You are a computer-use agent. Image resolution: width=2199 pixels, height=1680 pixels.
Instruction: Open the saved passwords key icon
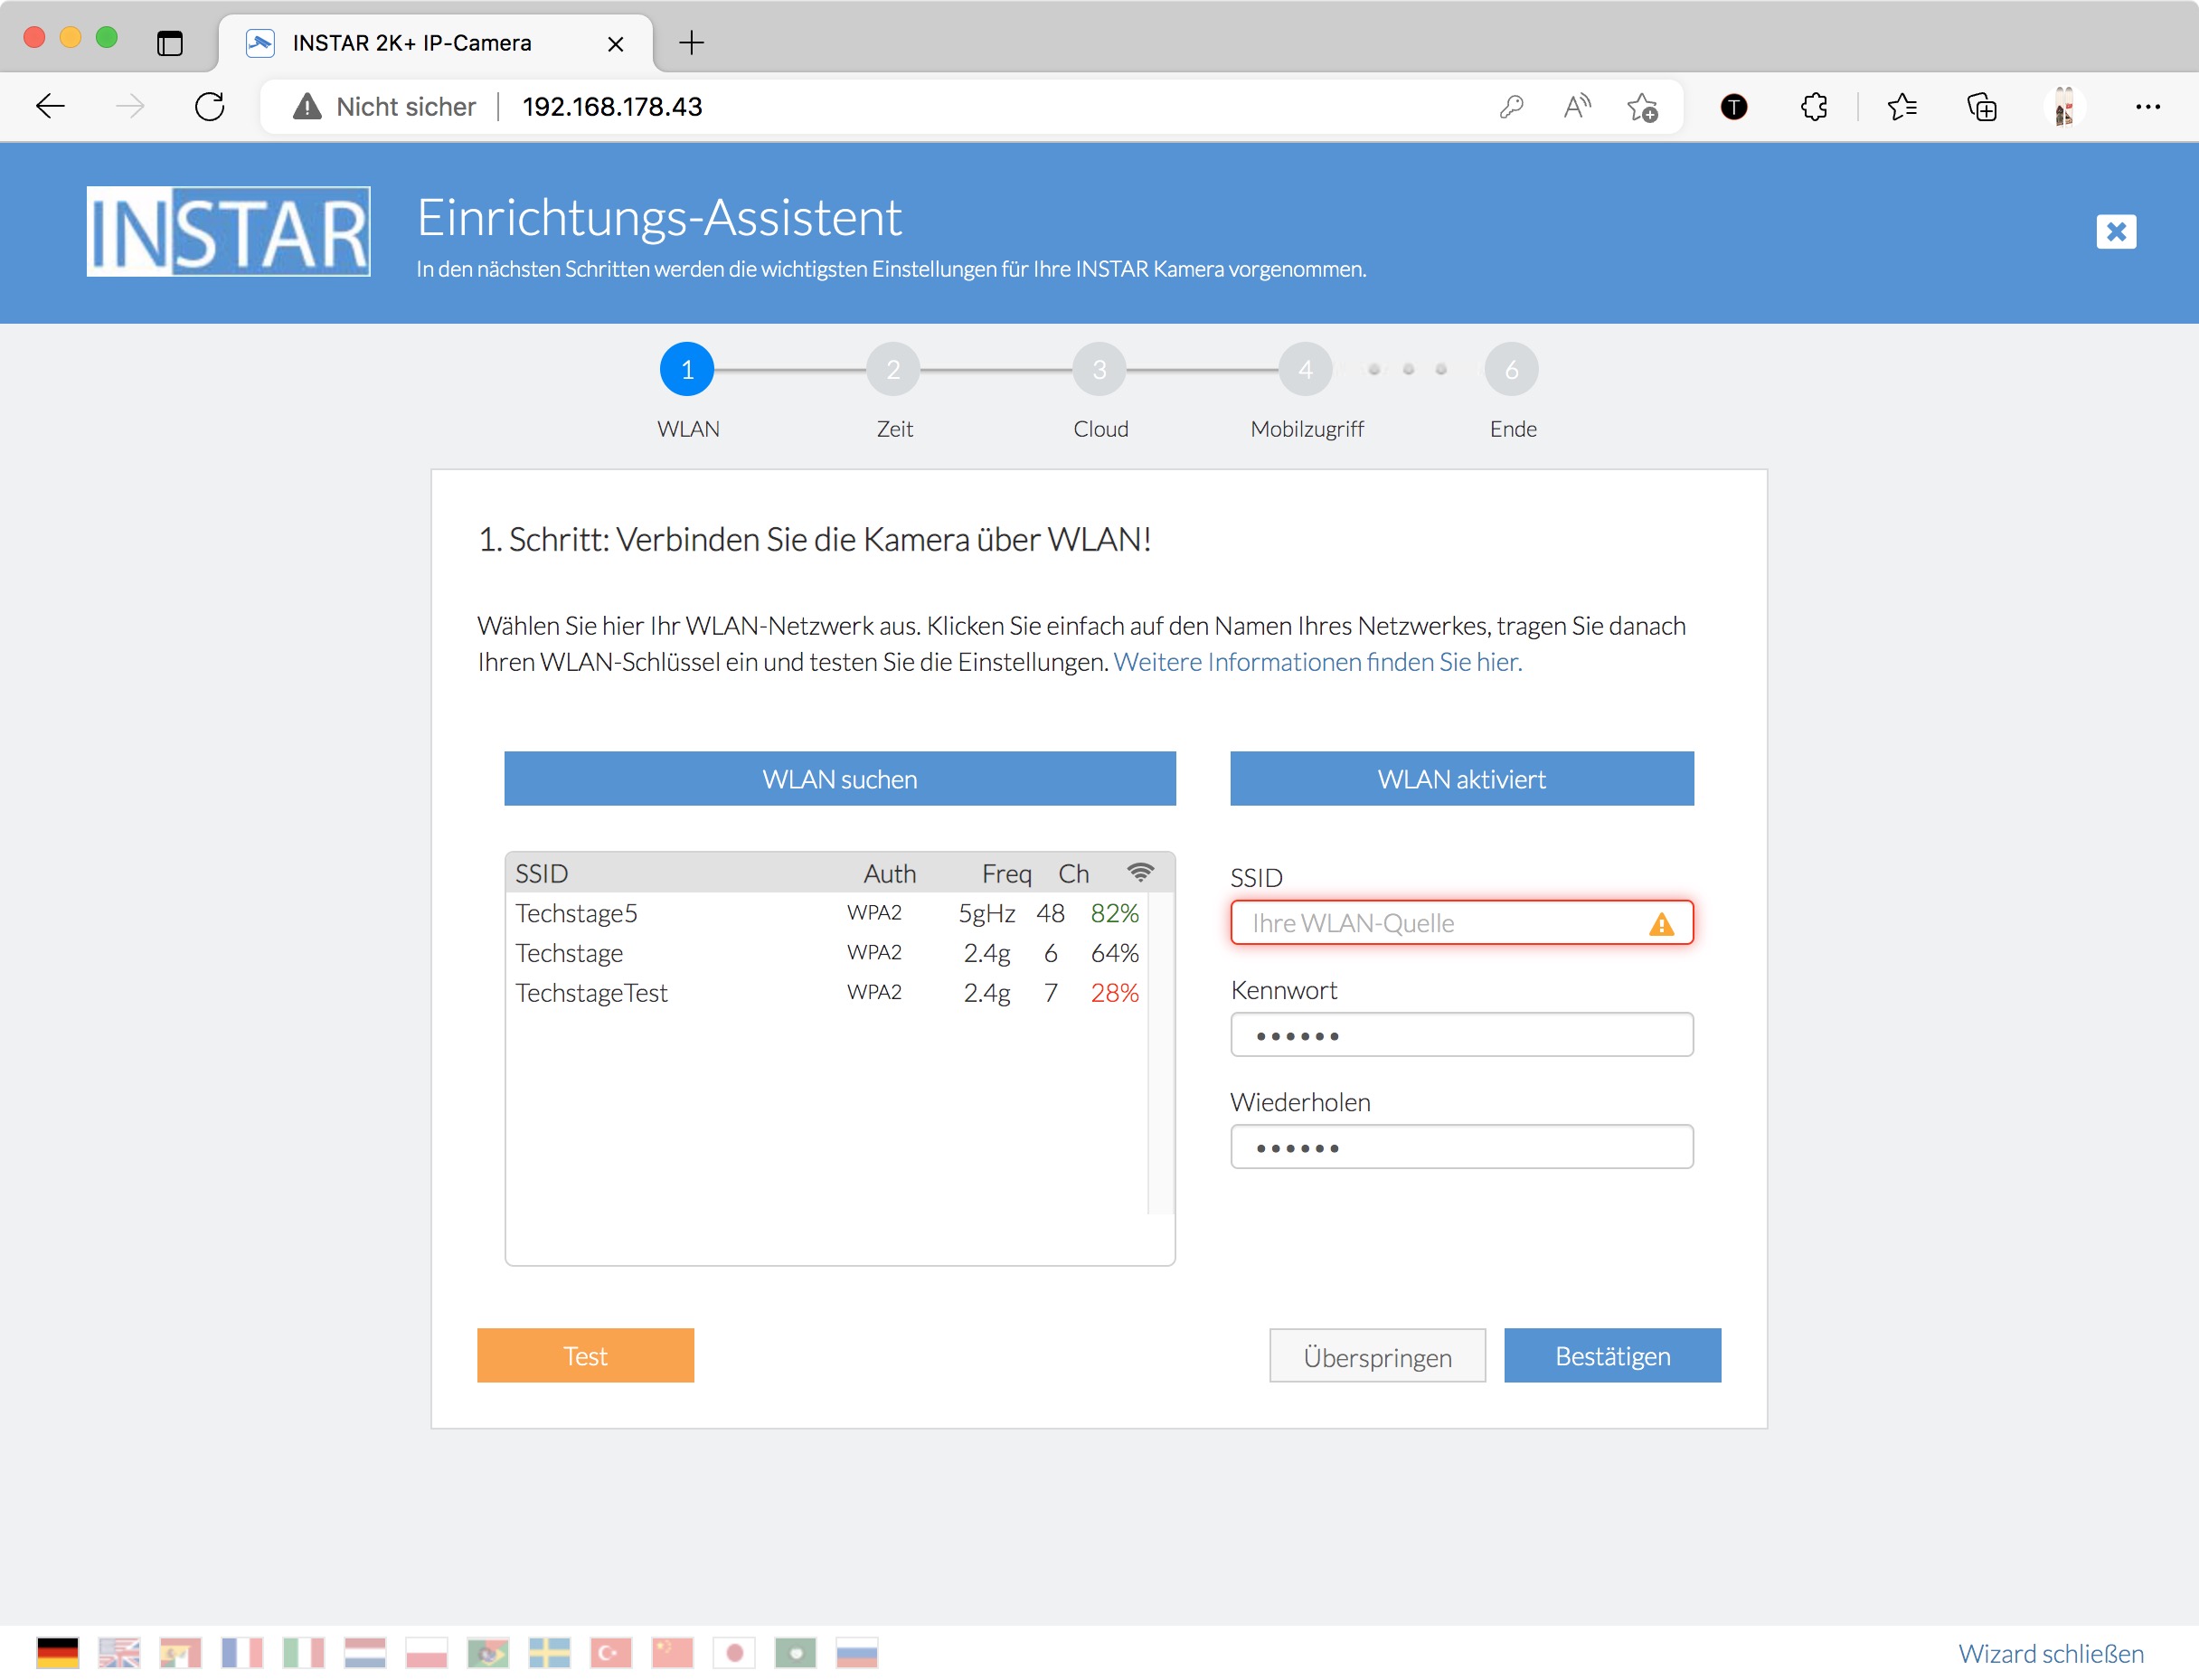point(1511,107)
